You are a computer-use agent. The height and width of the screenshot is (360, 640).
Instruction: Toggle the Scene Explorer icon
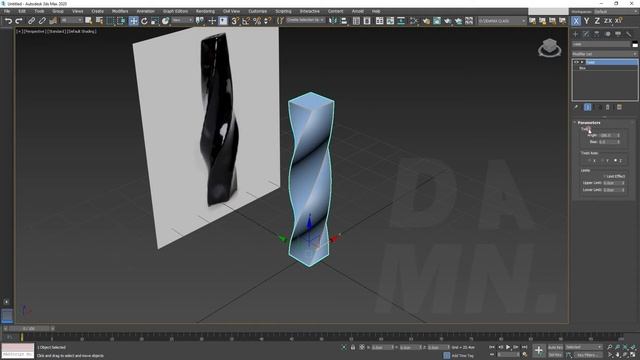pyautogui.click(x=356, y=21)
